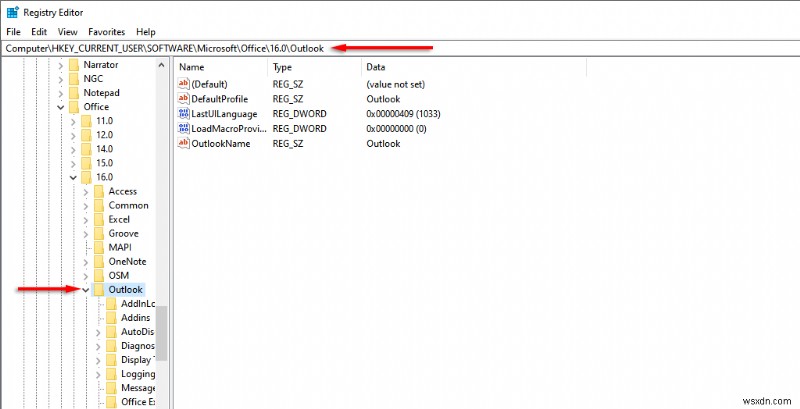800x409 pixels.
Task: Select the NGC folder icon
Action: click(x=74, y=79)
